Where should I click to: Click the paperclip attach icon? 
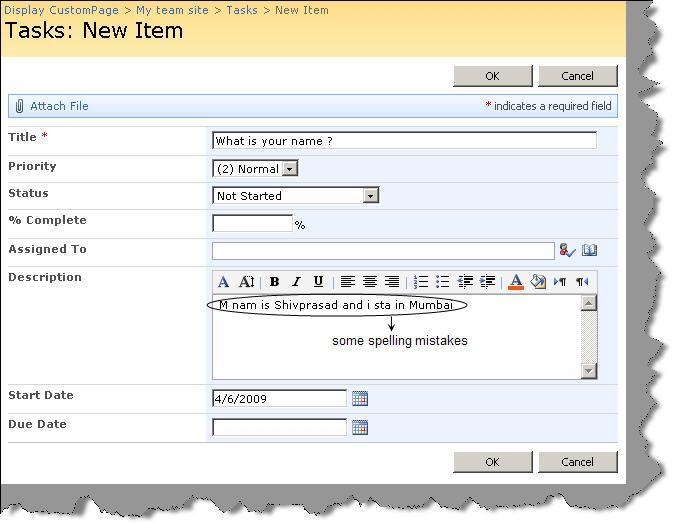click(x=19, y=106)
